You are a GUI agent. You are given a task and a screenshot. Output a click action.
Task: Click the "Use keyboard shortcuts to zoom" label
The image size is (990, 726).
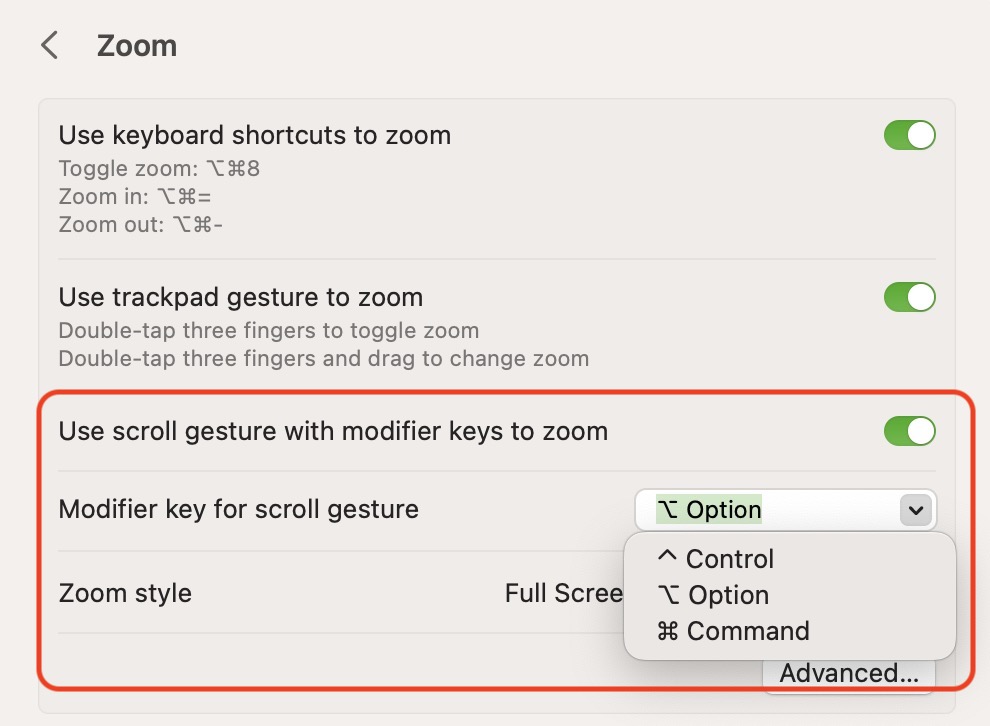tap(255, 135)
